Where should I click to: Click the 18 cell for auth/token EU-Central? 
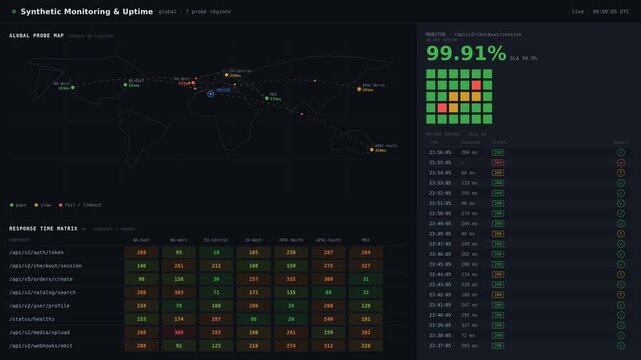216,253
